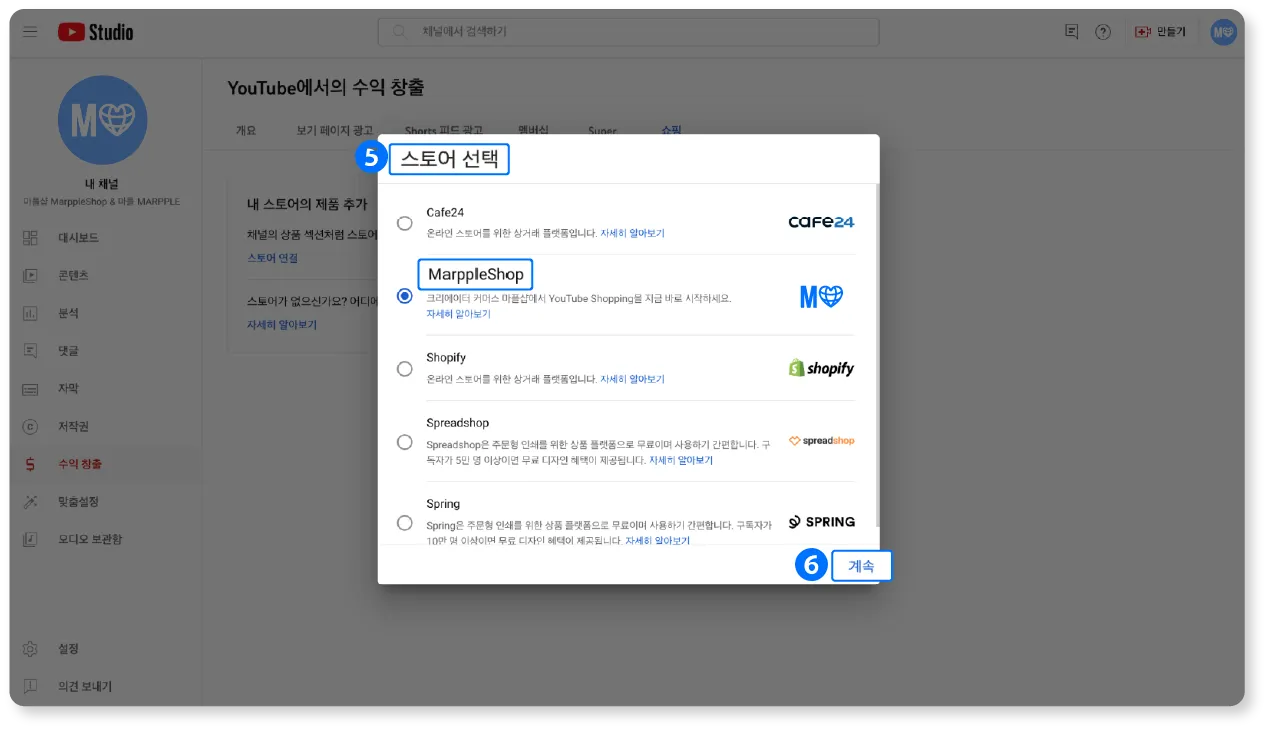Select the Spring radio button
This screenshot has height=731, width=1270.
tap(404, 522)
